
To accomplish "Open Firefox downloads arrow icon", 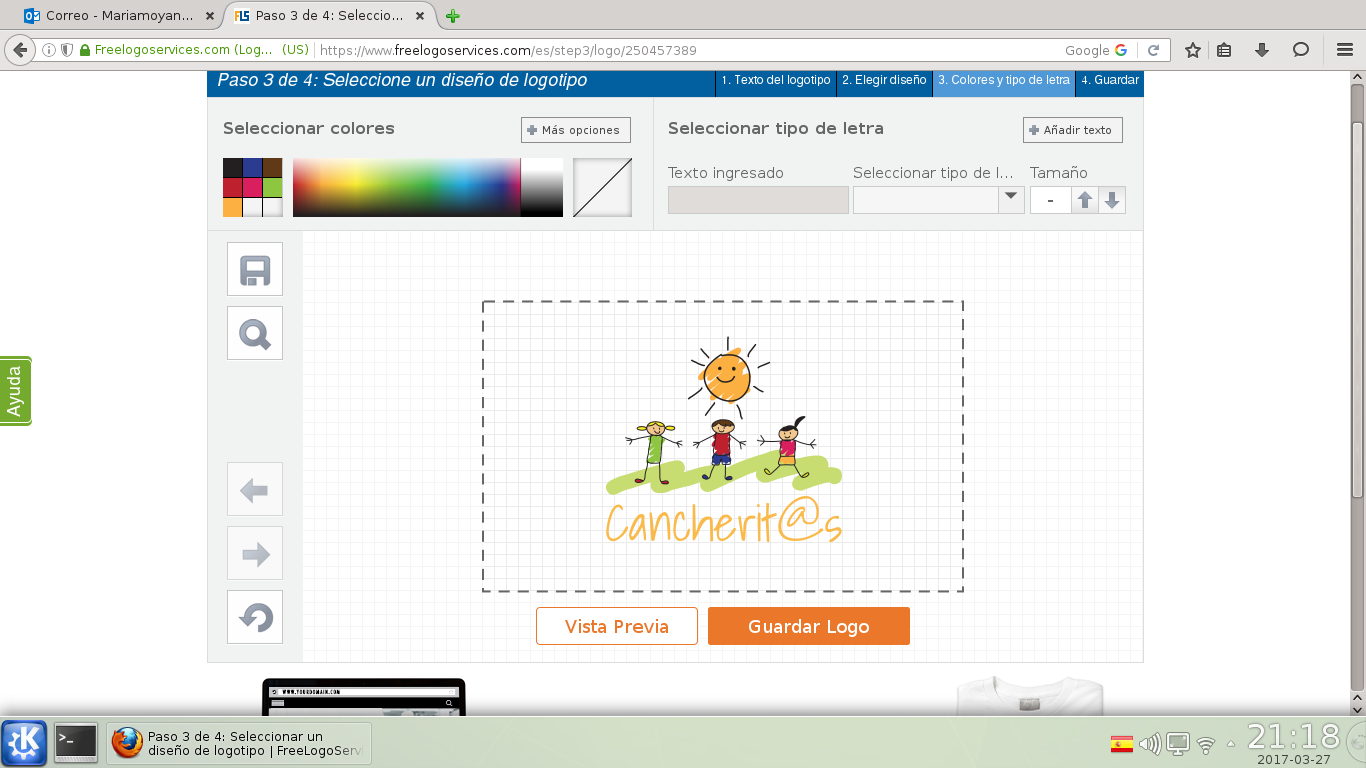I will [1262, 50].
